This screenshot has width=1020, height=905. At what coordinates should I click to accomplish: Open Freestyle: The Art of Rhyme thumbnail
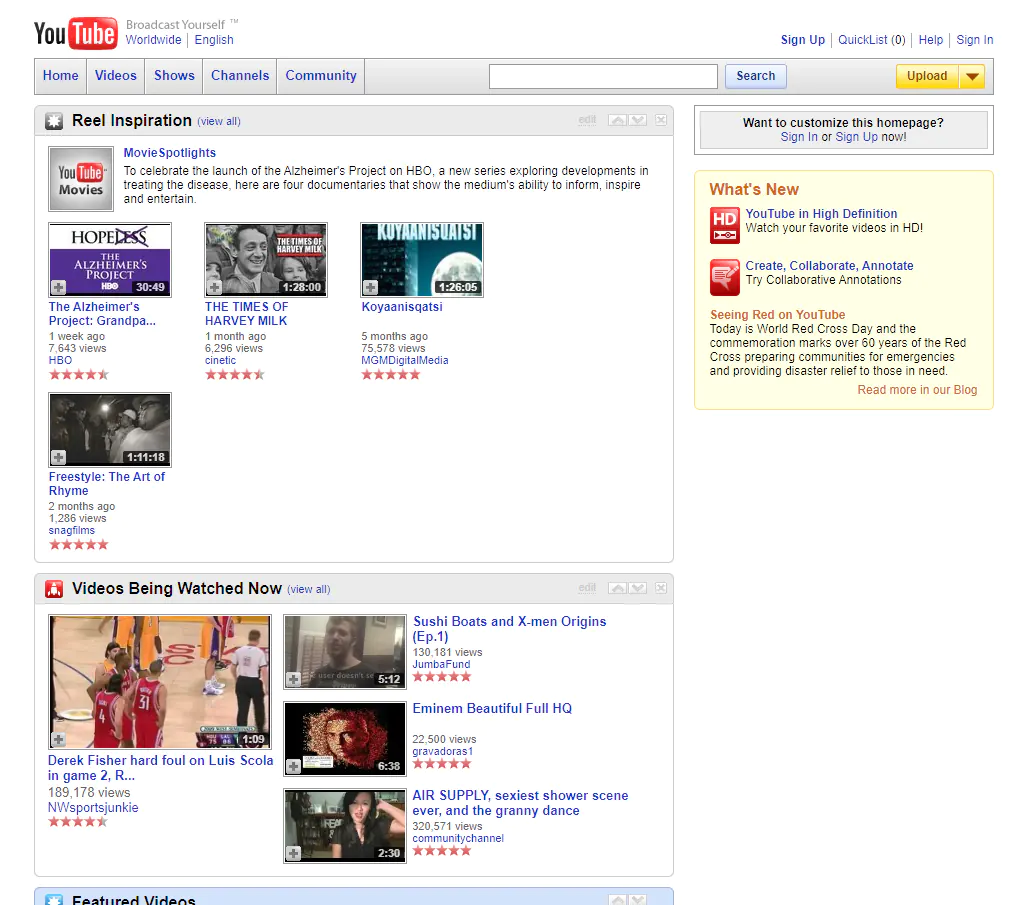[x=110, y=430]
